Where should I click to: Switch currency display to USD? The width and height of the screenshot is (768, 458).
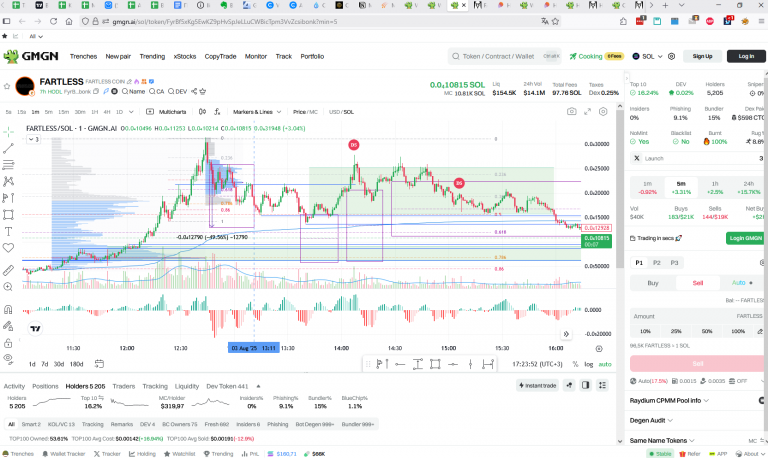[x=334, y=112]
